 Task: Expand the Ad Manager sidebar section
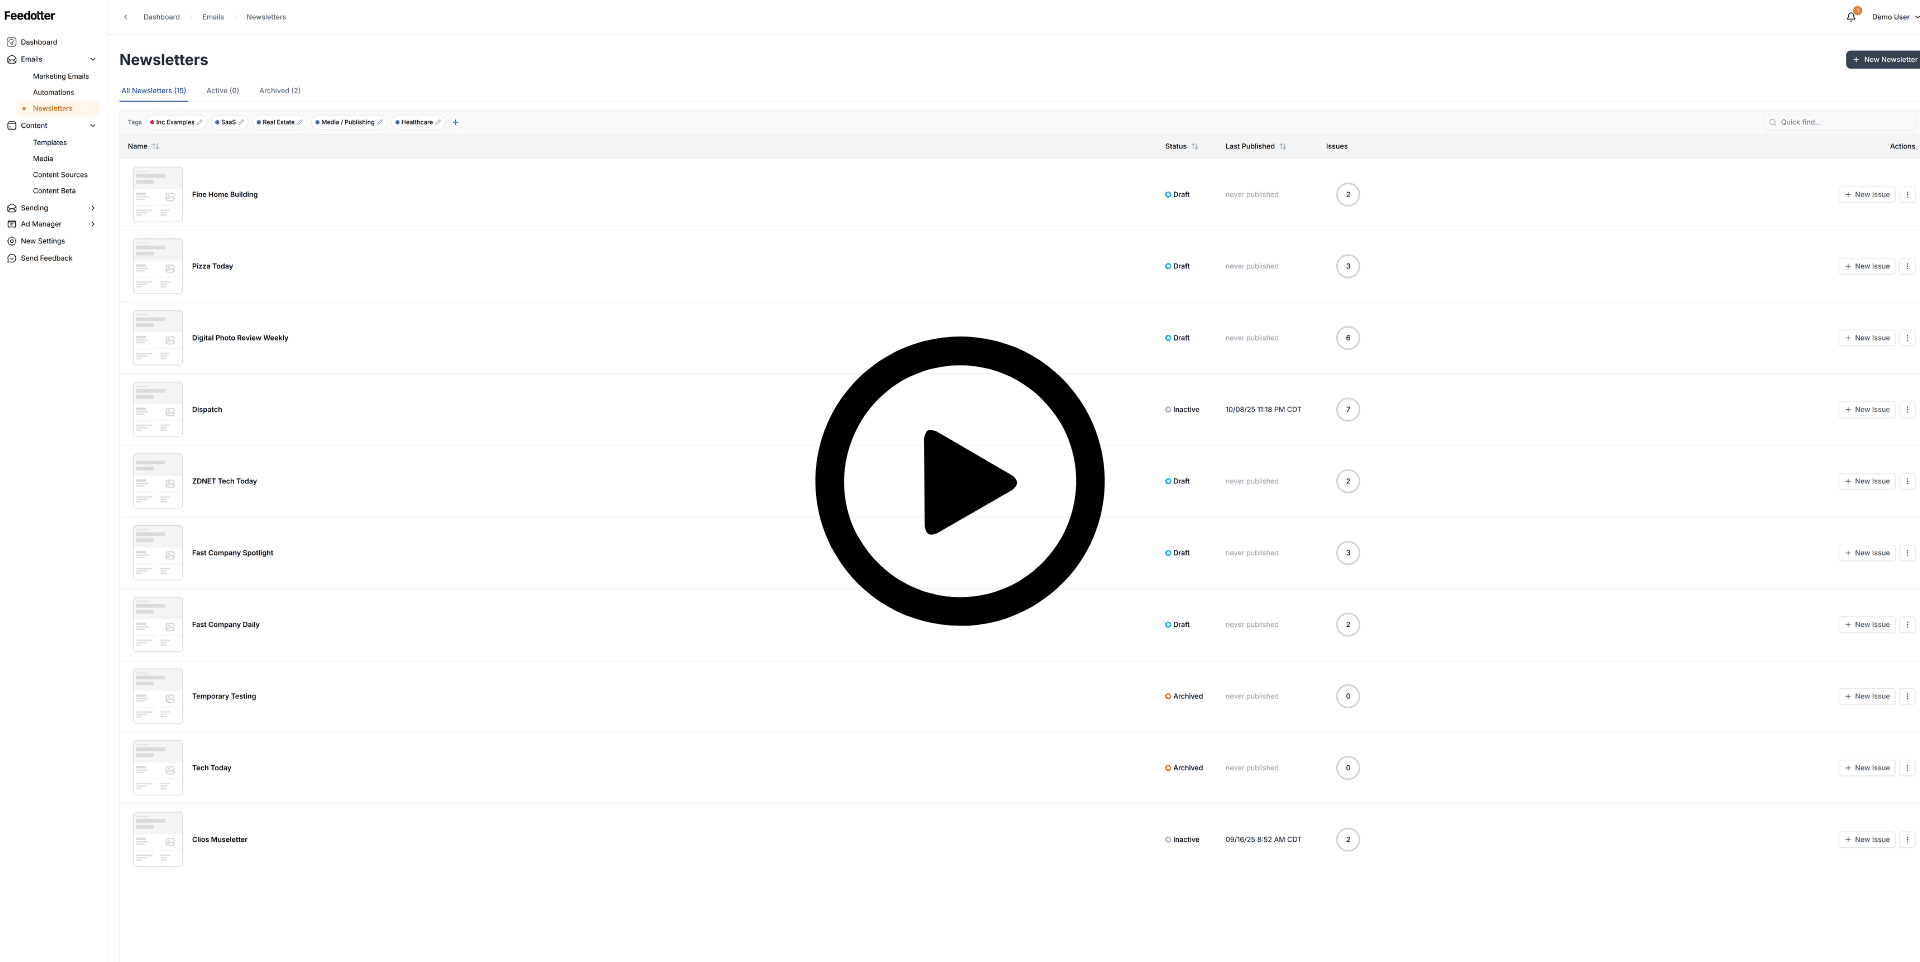93,224
